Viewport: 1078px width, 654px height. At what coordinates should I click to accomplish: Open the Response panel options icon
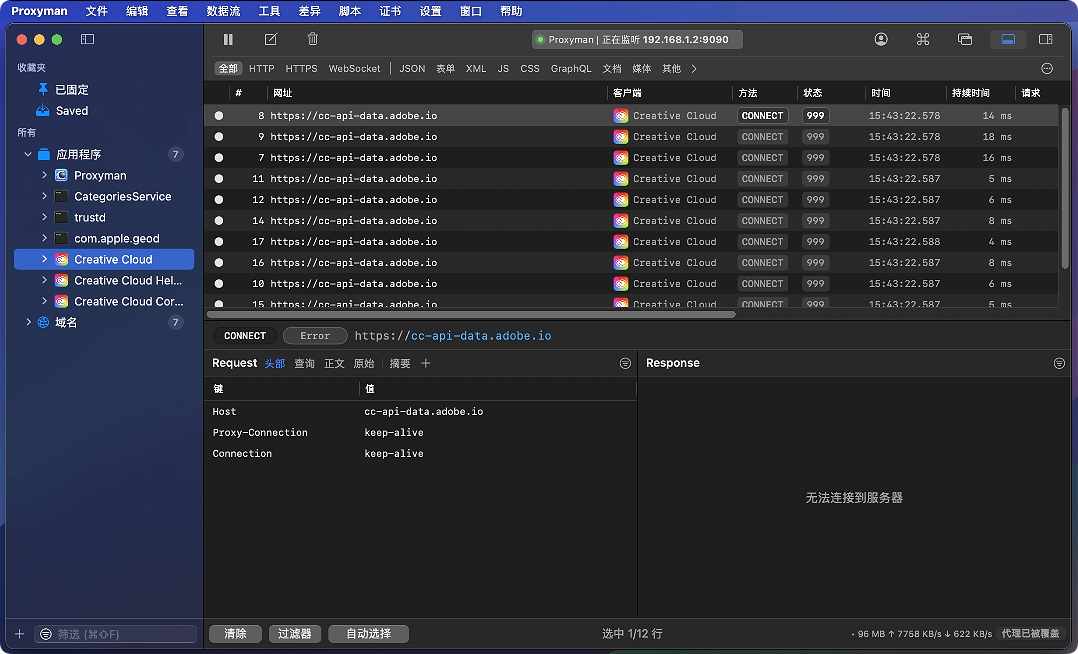pyautogui.click(x=1059, y=363)
